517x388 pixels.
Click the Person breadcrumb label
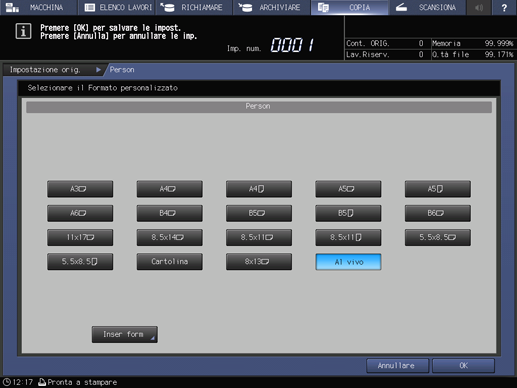tap(122, 70)
